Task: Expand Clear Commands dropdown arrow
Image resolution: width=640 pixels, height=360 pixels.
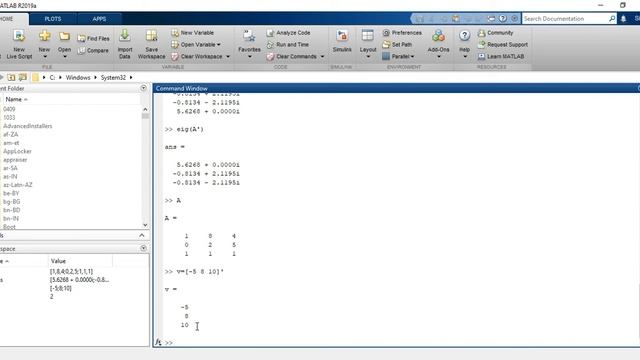Action: 322,57
